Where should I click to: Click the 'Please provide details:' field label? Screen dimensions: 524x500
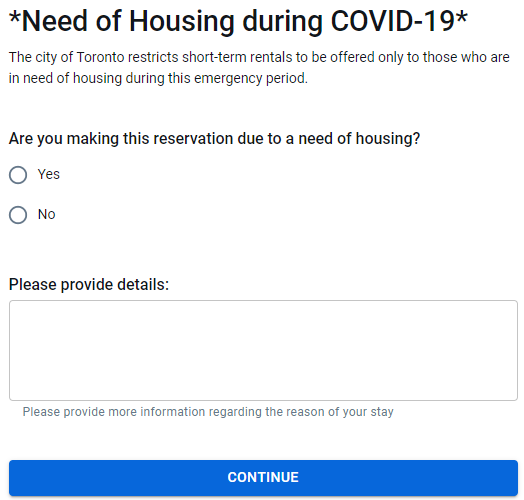[x=89, y=285]
